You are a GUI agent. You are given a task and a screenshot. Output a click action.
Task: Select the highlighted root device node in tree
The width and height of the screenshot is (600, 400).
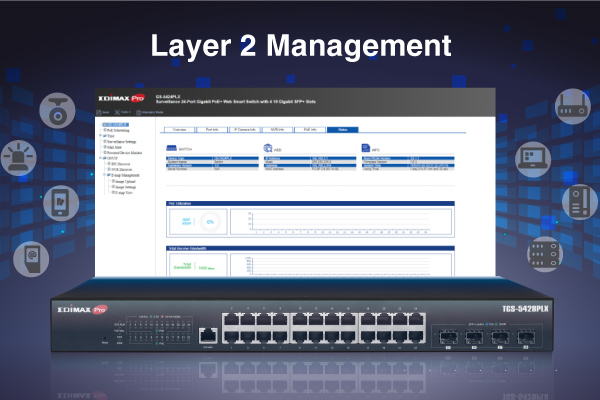[116, 125]
